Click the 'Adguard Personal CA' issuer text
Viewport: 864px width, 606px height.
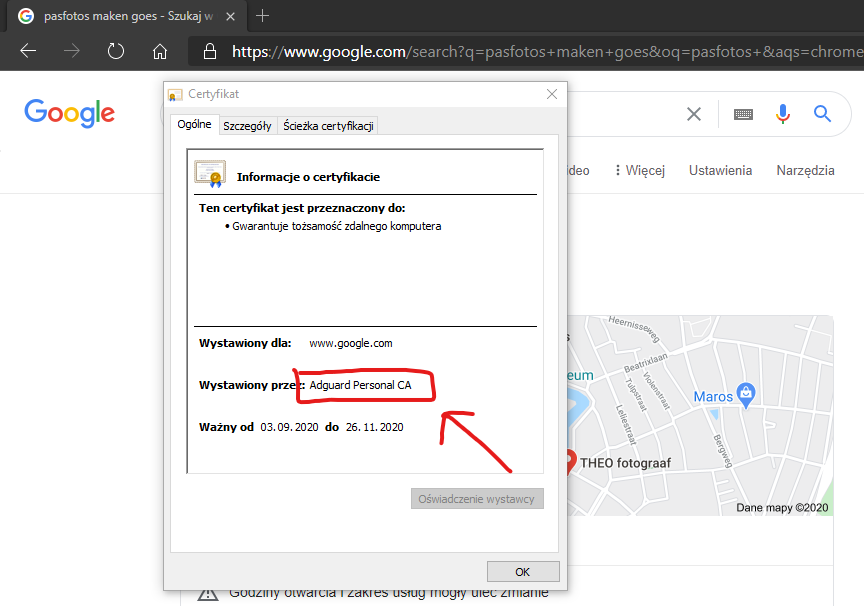(x=360, y=385)
